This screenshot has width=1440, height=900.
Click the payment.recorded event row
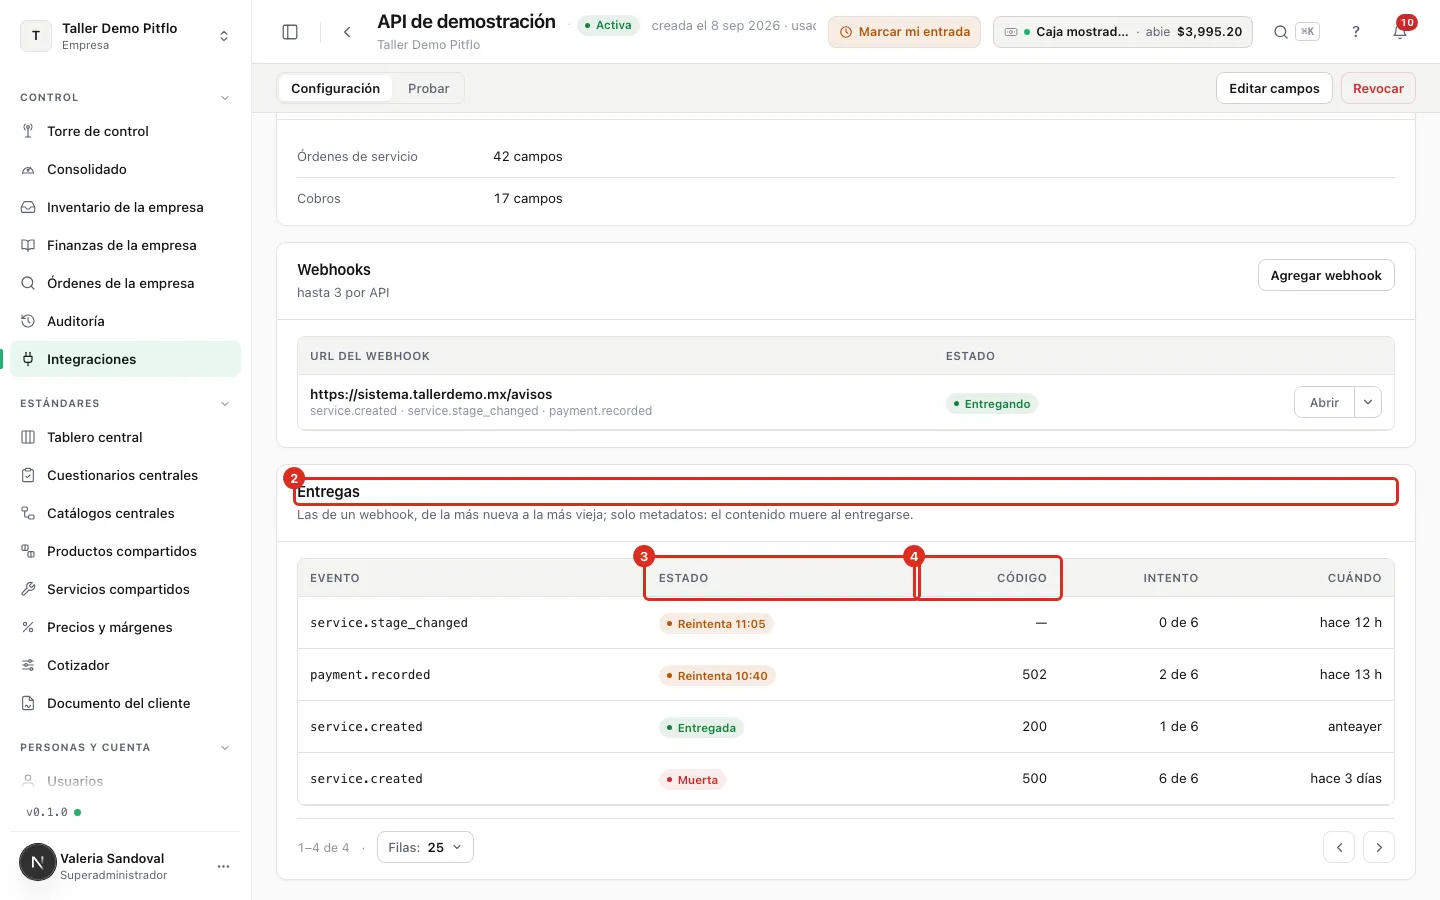[846, 675]
